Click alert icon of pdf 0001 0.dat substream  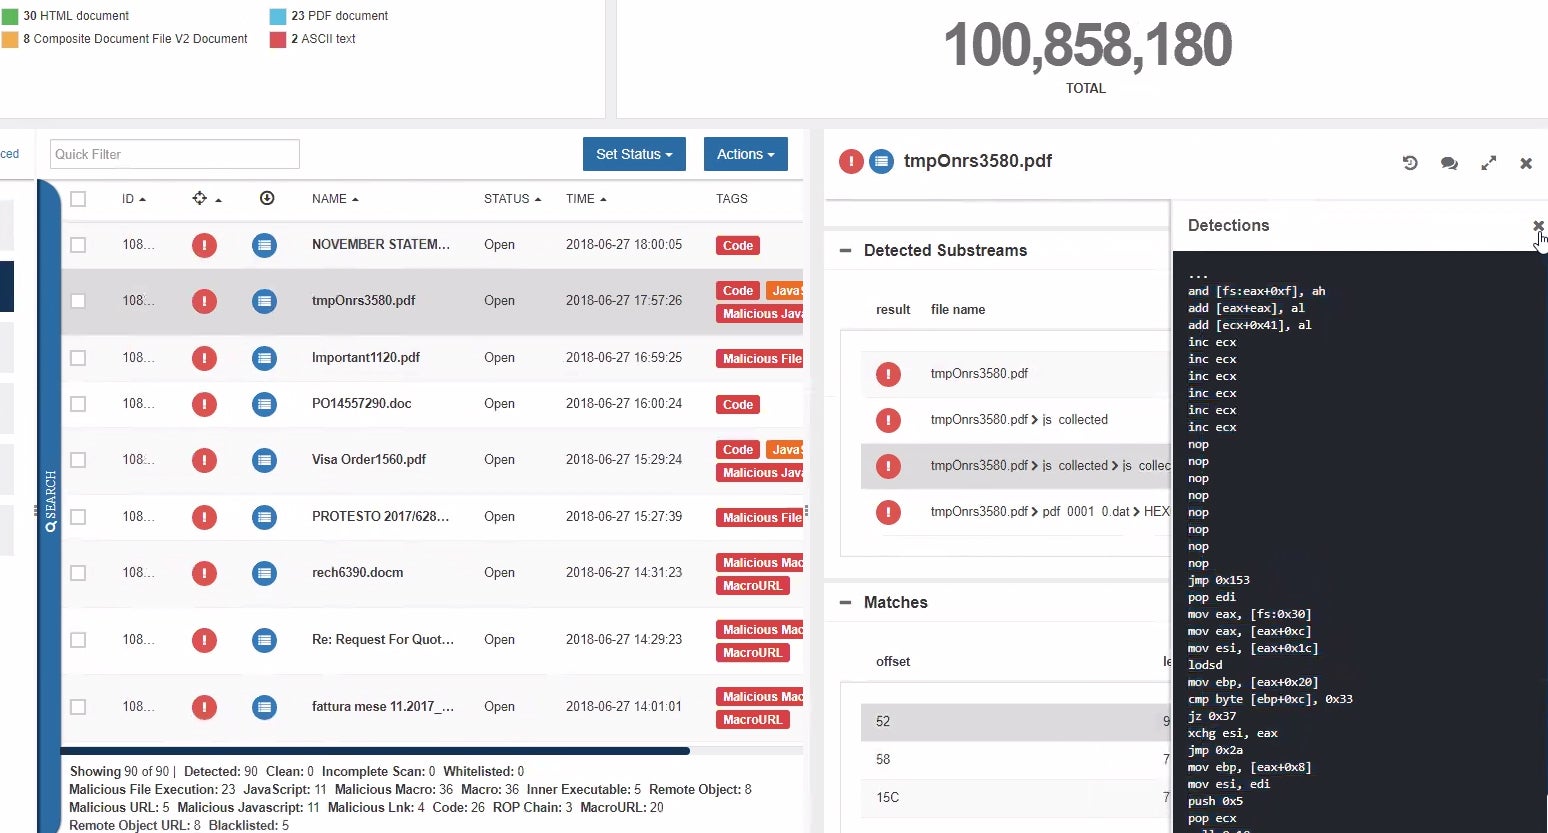point(888,512)
